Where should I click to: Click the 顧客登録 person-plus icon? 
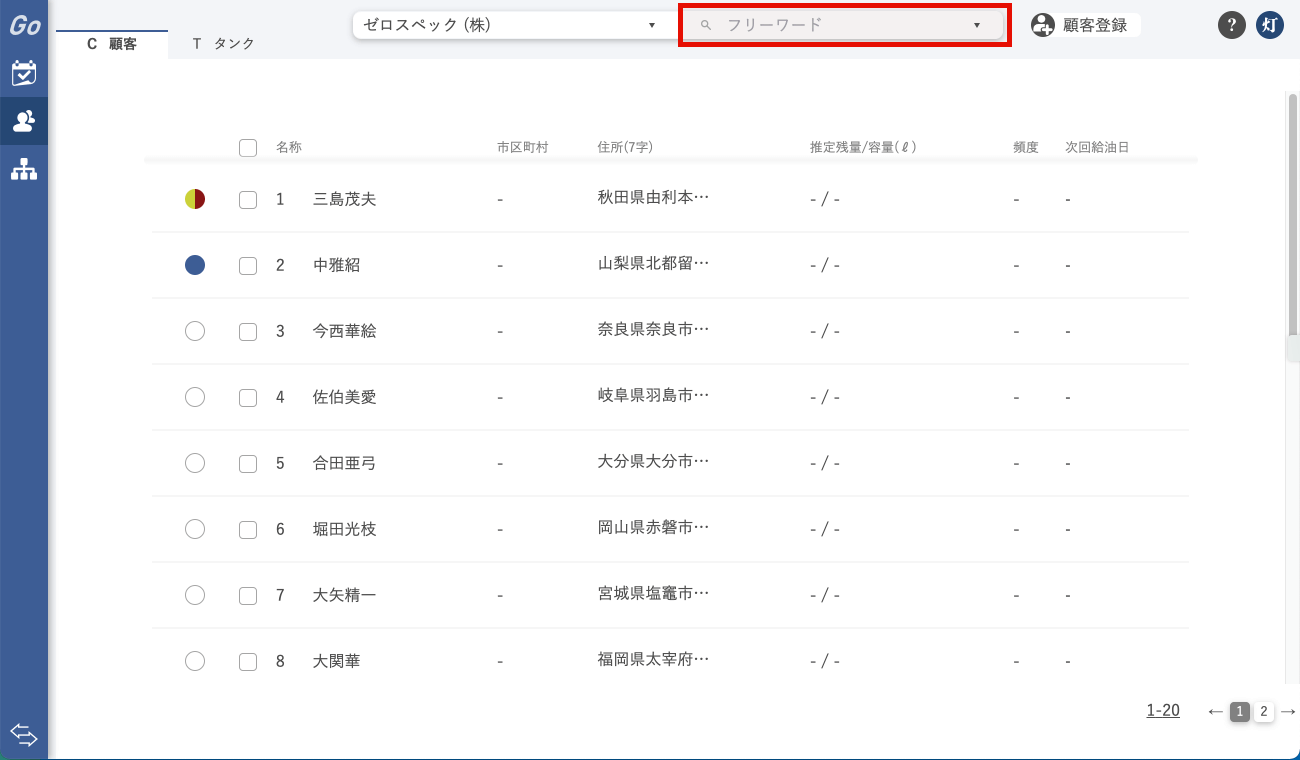coord(1043,25)
